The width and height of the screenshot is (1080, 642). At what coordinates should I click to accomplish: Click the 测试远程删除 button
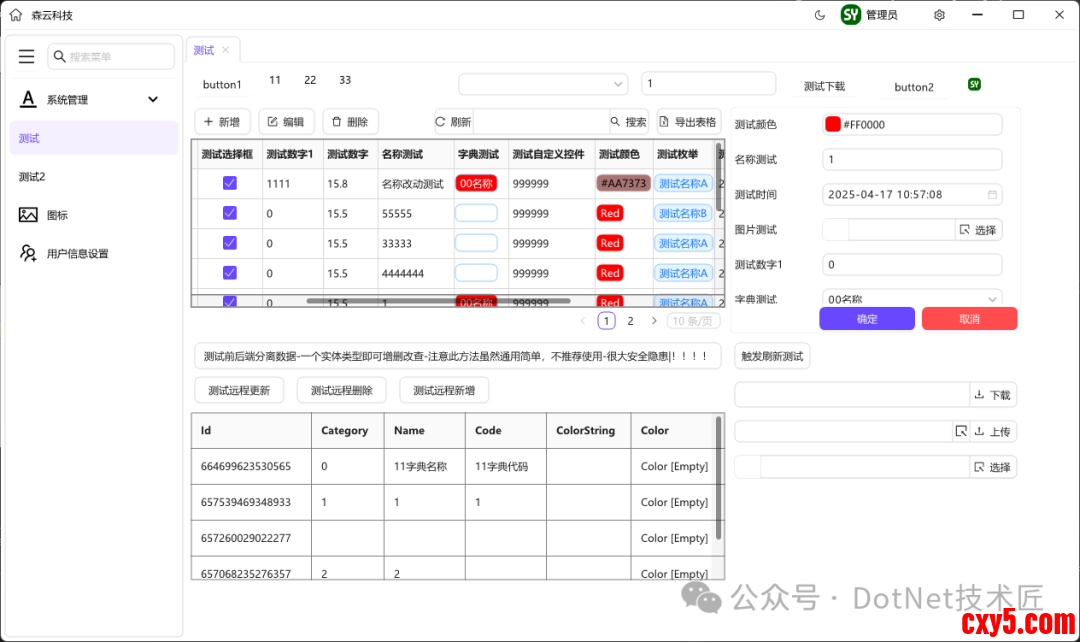click(x=341, y=390)
